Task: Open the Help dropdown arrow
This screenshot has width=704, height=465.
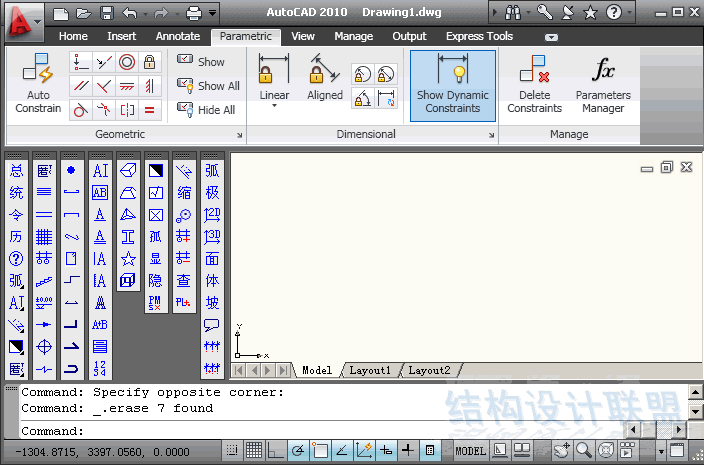Action: pyautogui.click(x=629, y=13)
